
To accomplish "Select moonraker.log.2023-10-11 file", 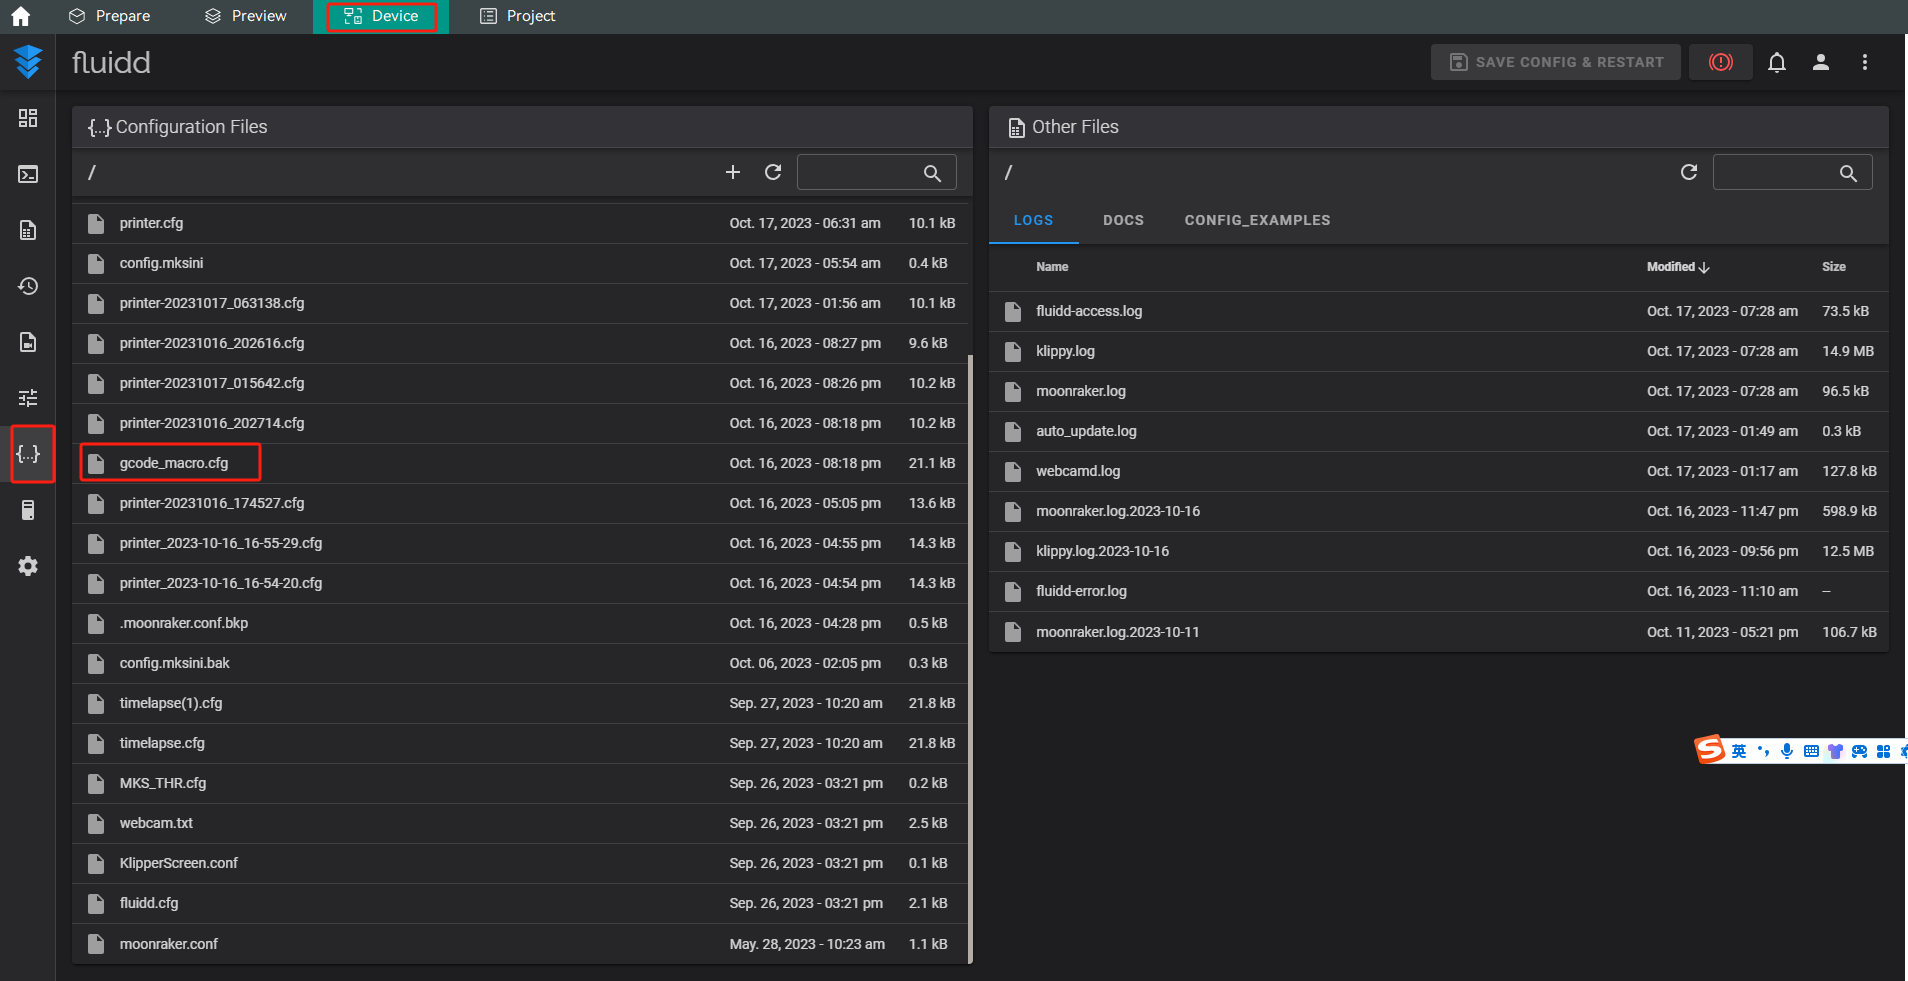I will coord(1439,632).
